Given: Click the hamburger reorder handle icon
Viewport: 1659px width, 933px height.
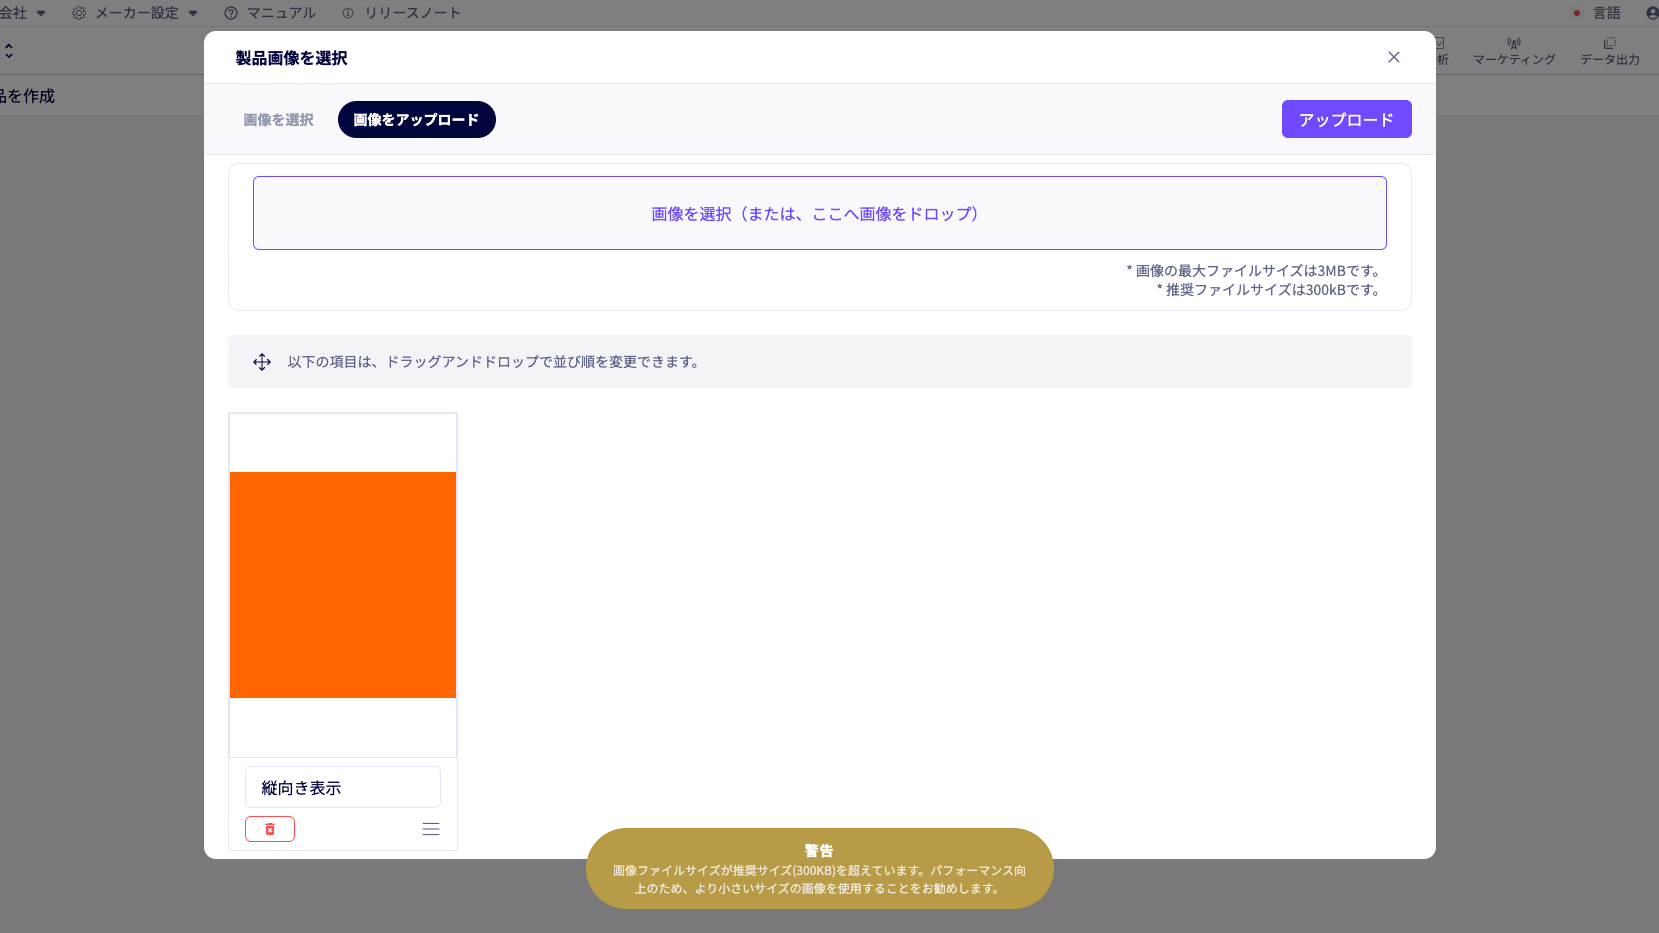Looking at the screenshot, I should pos(431,829).
